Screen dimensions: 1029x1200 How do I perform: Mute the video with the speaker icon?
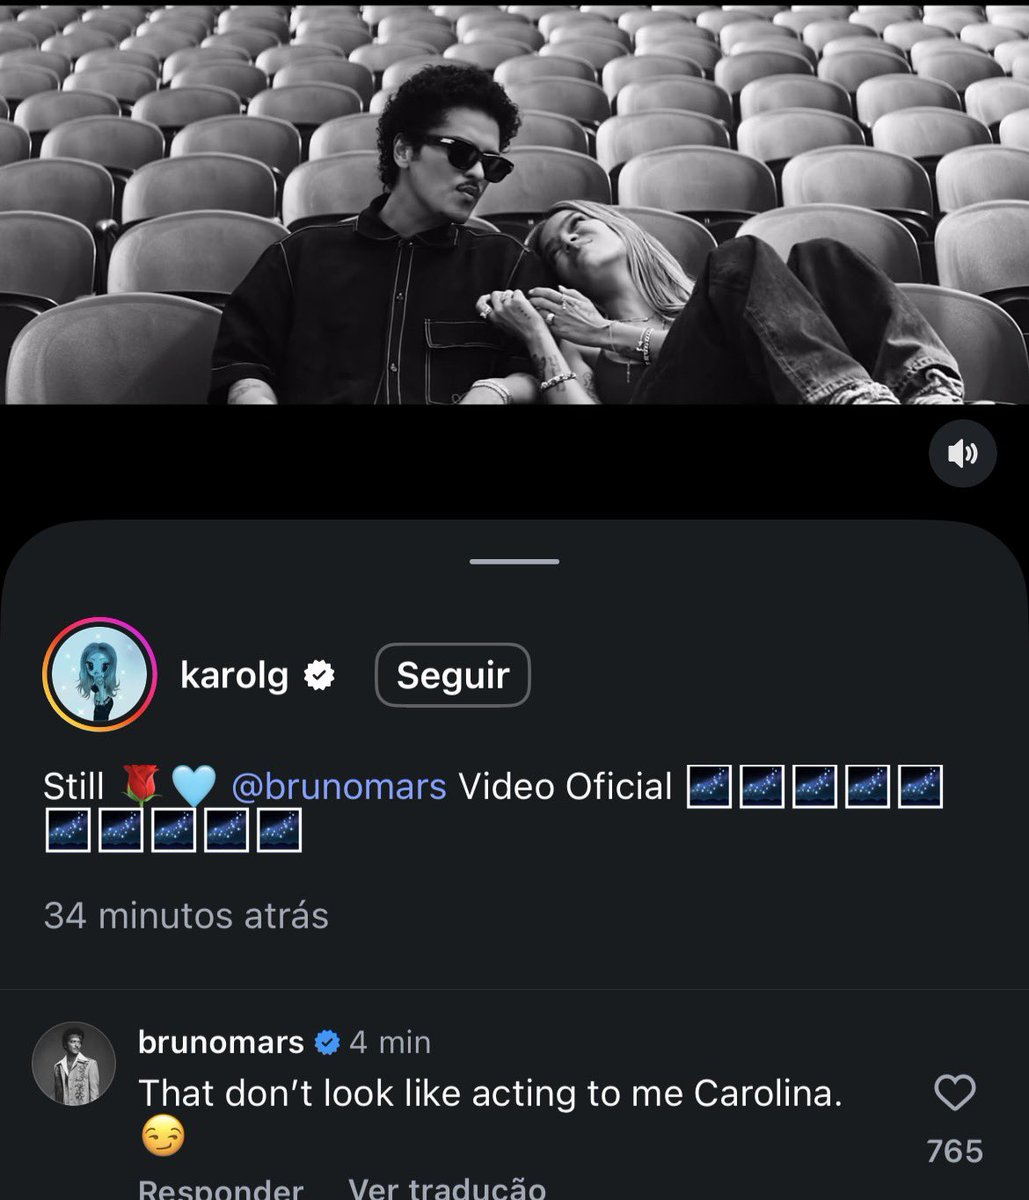click(x=963, y=454)
